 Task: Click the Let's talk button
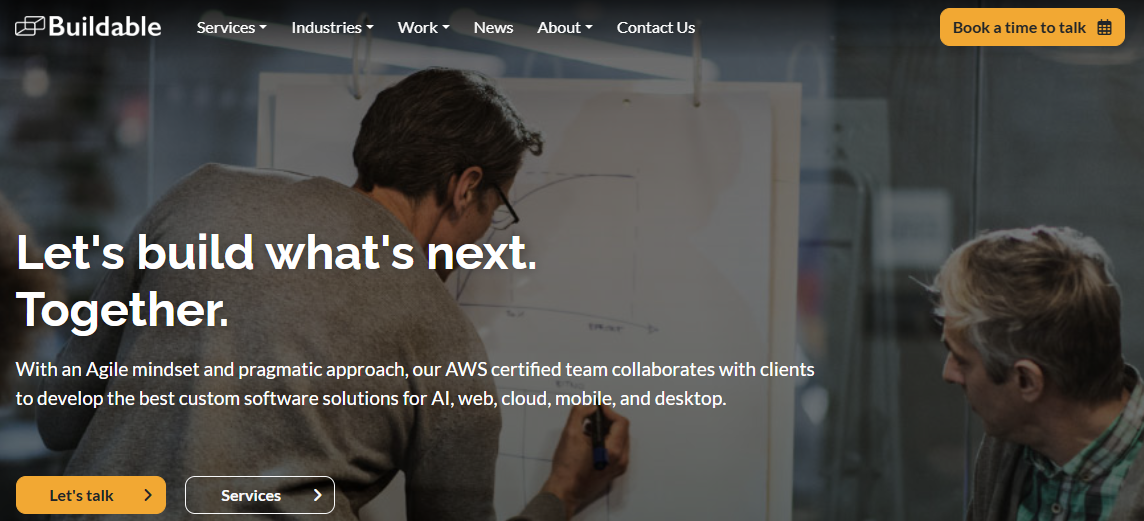[91, 495]
